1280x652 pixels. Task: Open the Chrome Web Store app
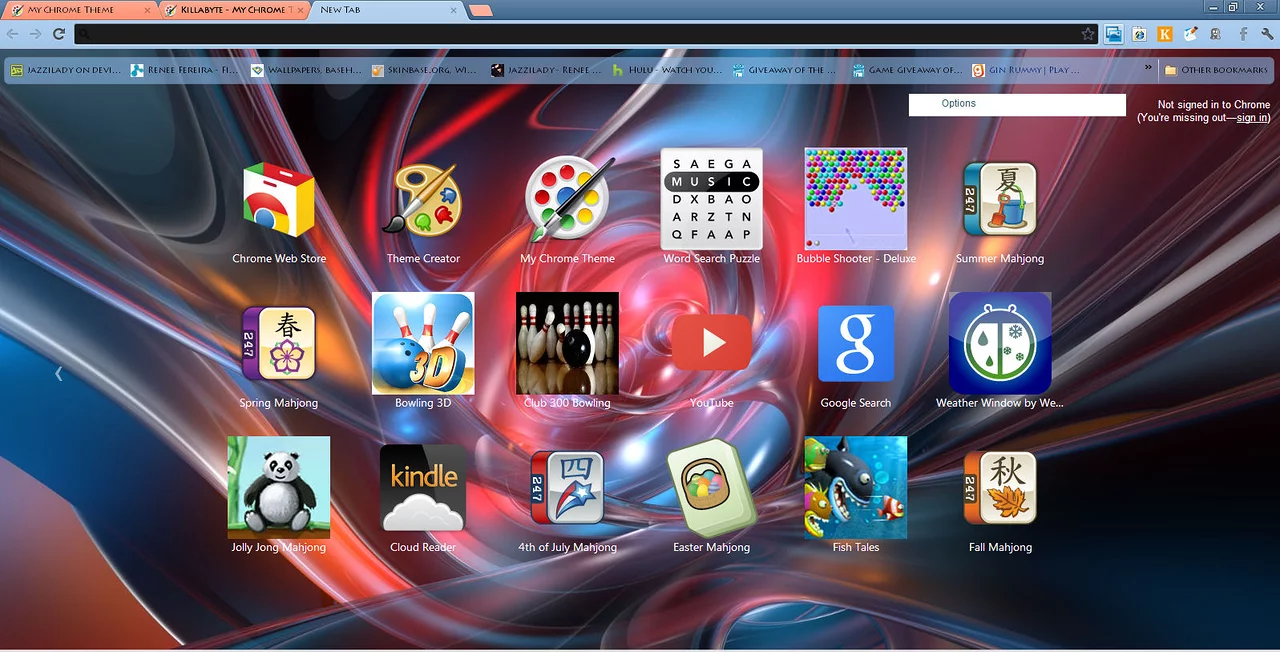click(x=279, y=200)
